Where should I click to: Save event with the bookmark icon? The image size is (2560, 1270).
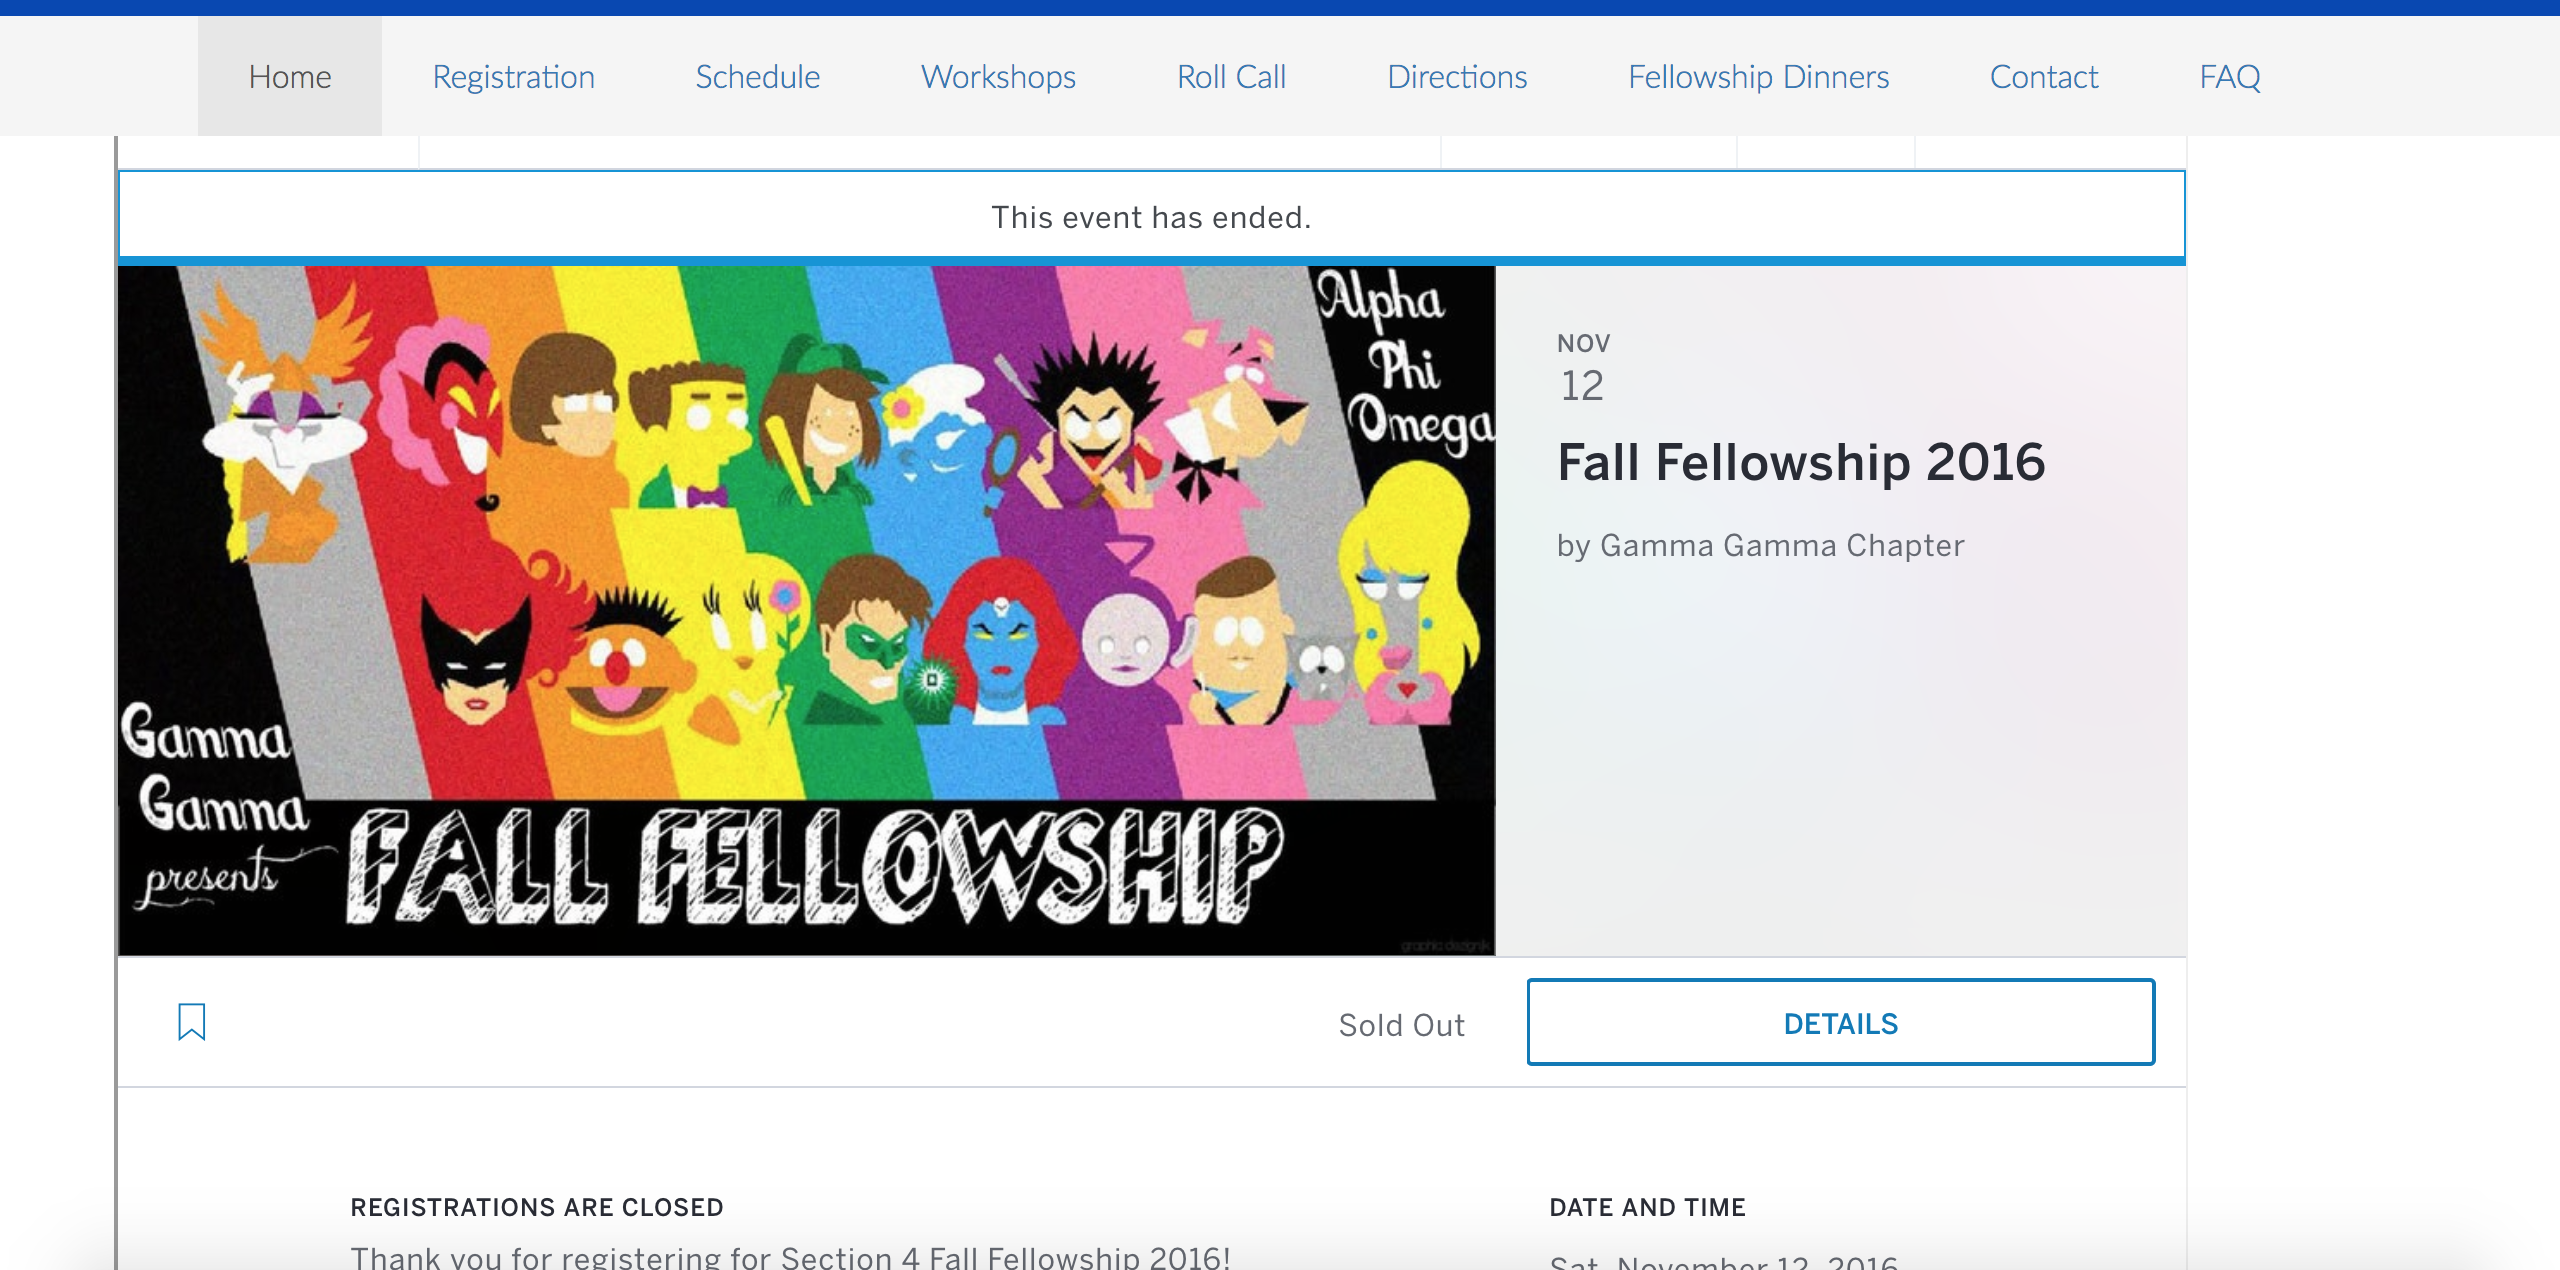click(x=191, y=1022)
